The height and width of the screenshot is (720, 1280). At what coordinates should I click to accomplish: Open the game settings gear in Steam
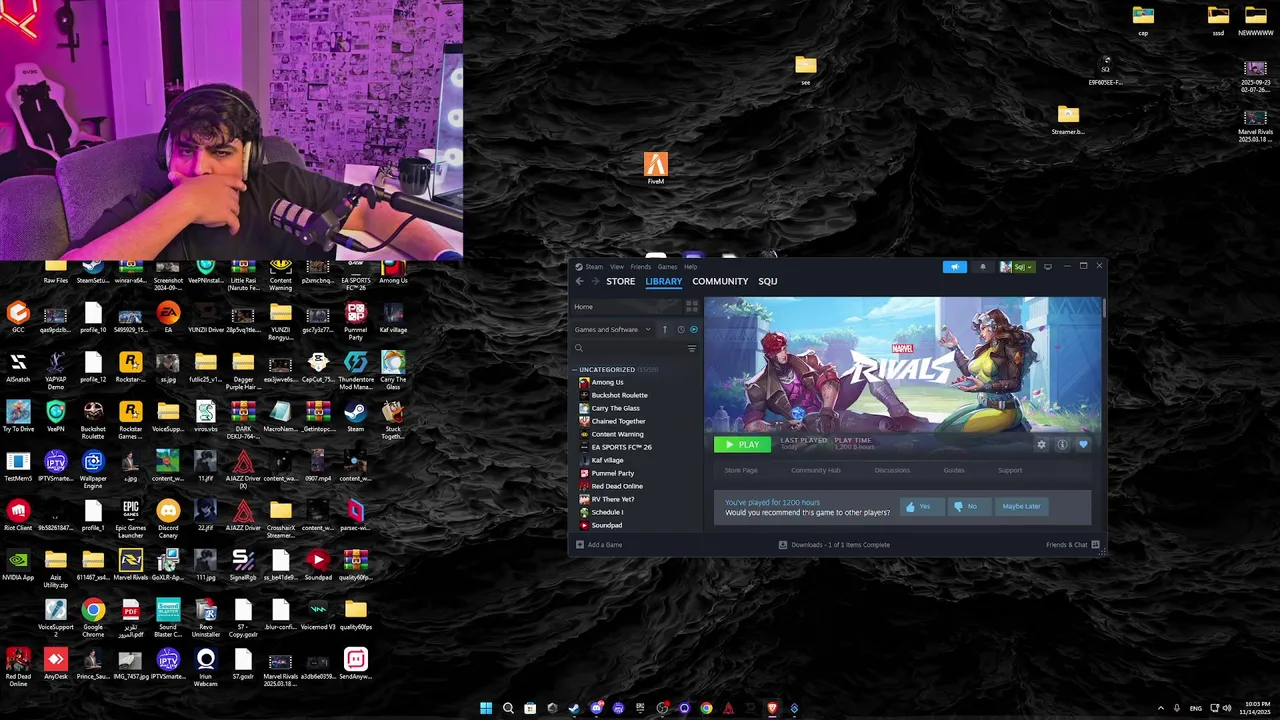pos(1041,445)
